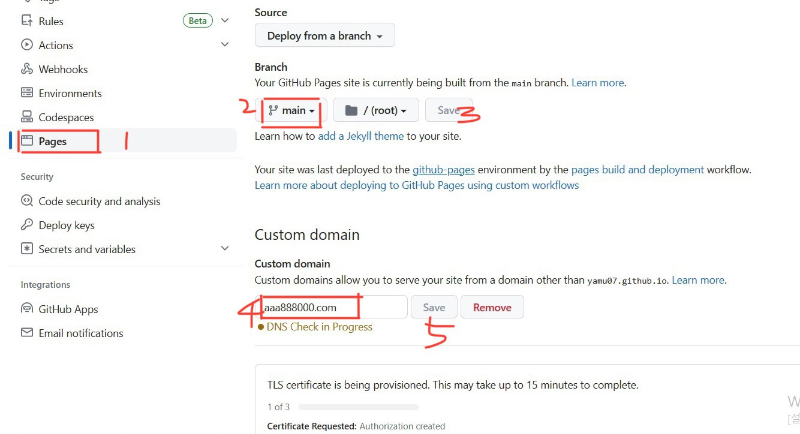
Task: Open Email notifications settings
Action: (x=81, y=333)
